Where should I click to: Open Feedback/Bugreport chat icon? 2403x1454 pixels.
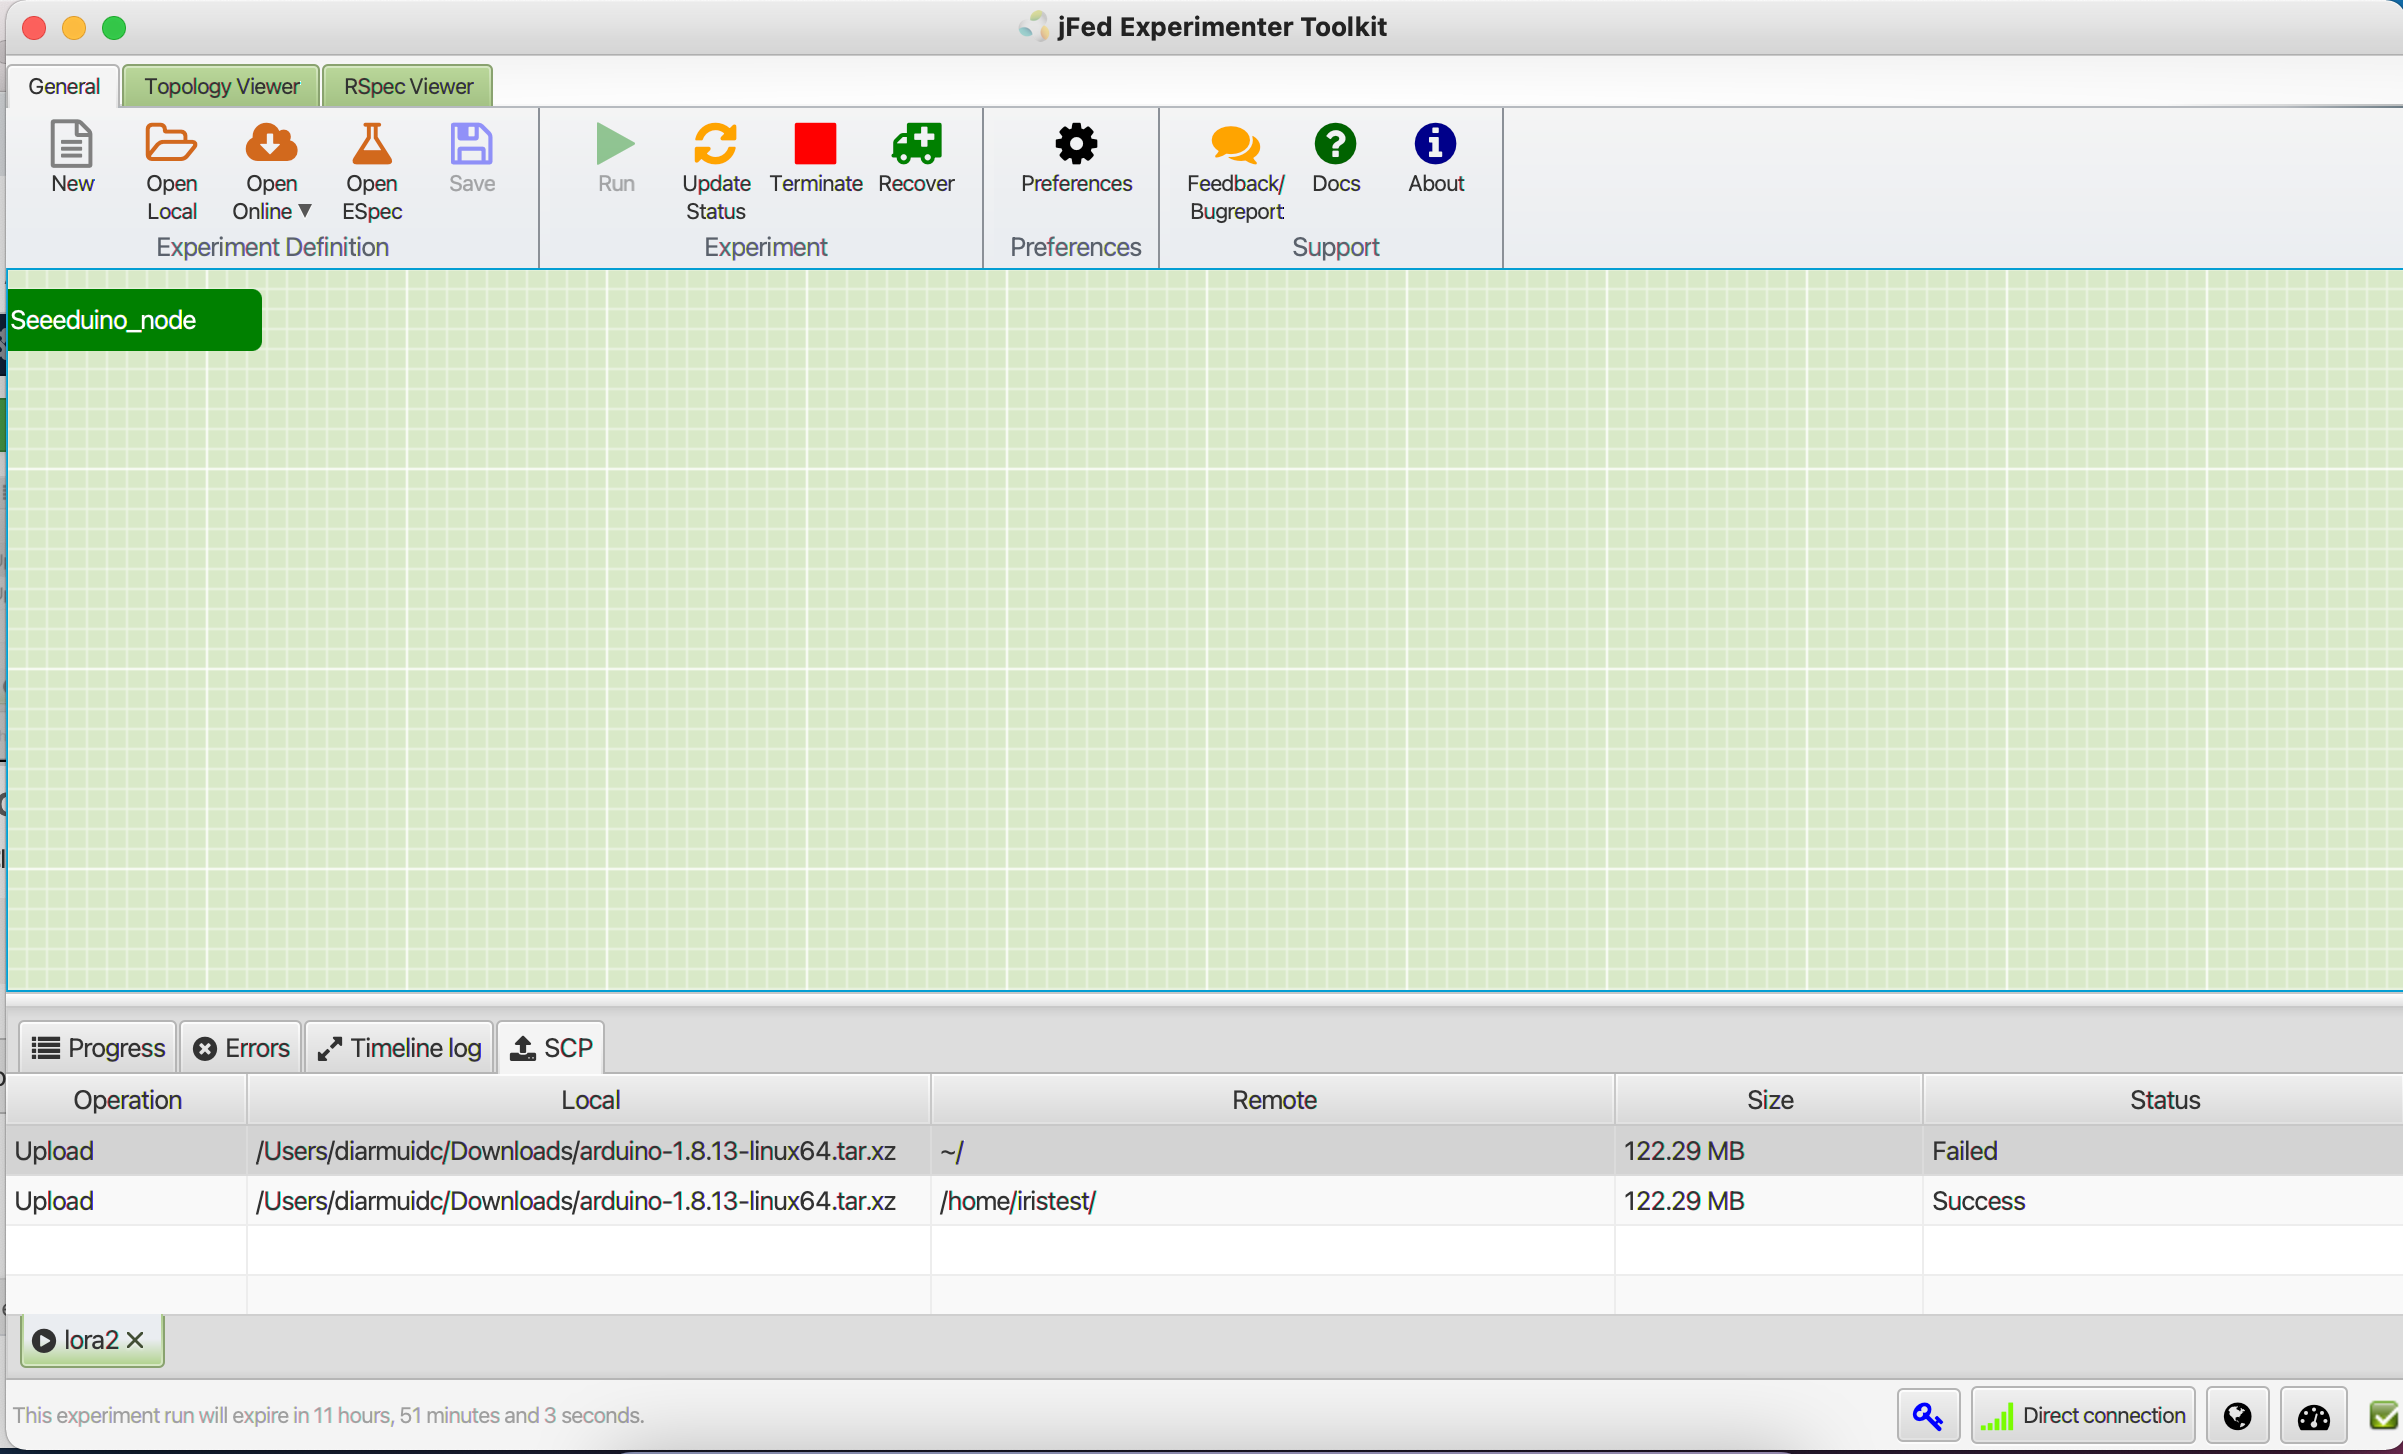click(1235, 145)
